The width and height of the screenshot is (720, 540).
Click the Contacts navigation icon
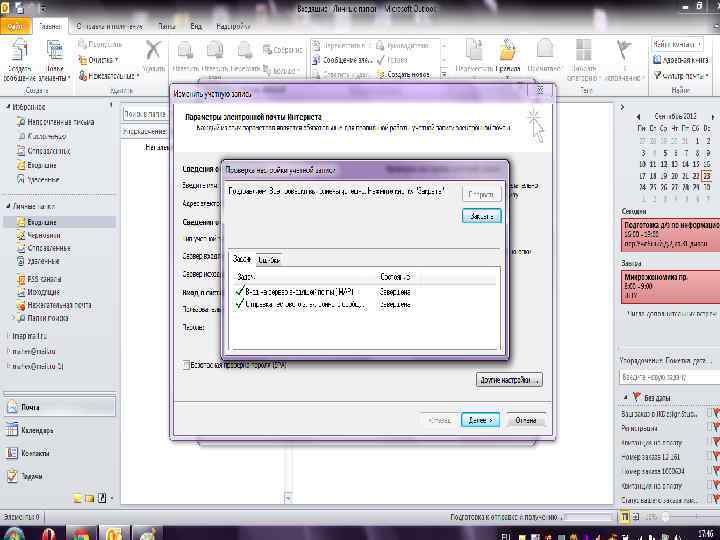[x=12, y=453]
